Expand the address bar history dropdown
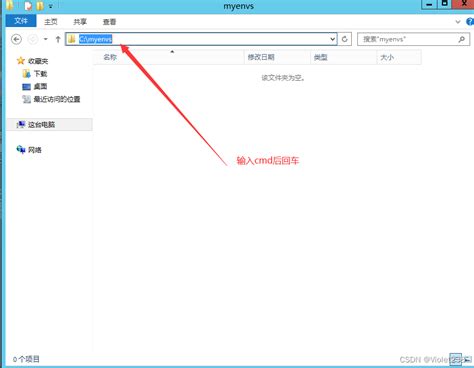 point(332,39)
